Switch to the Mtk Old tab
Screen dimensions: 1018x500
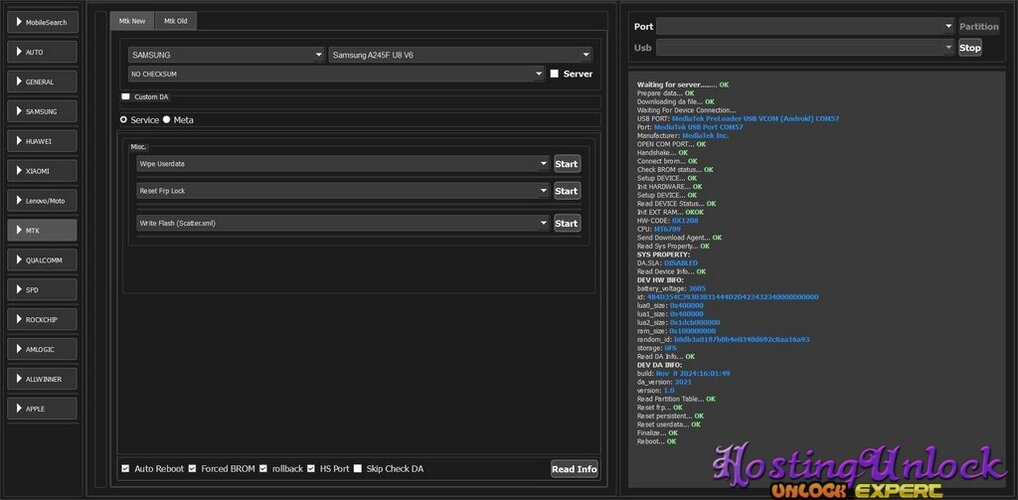(x=175, y=21)
